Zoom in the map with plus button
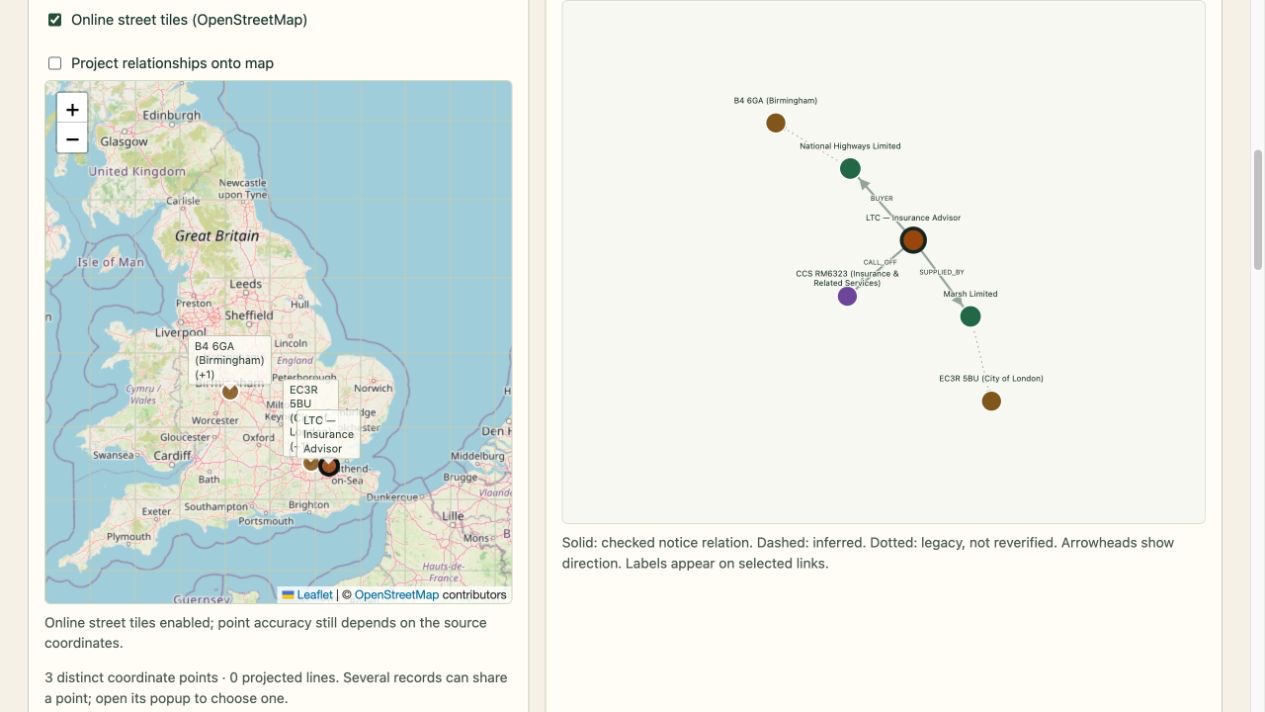The height and width of the screenshot is (712, 1265). [x=72, y=109]
